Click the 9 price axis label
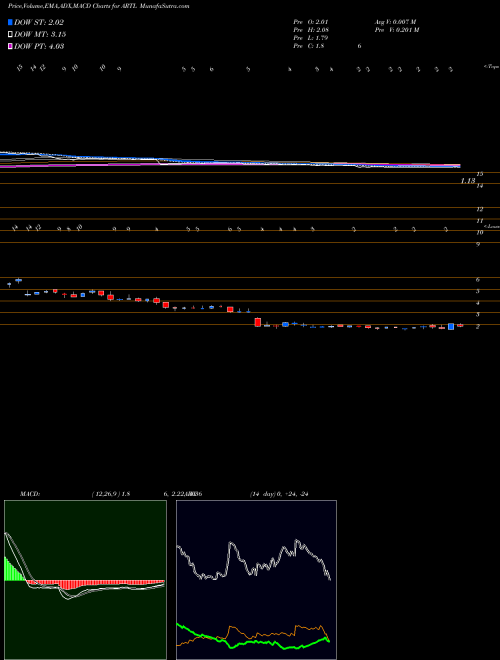This screenshot has width=500, height=660. 478,244
